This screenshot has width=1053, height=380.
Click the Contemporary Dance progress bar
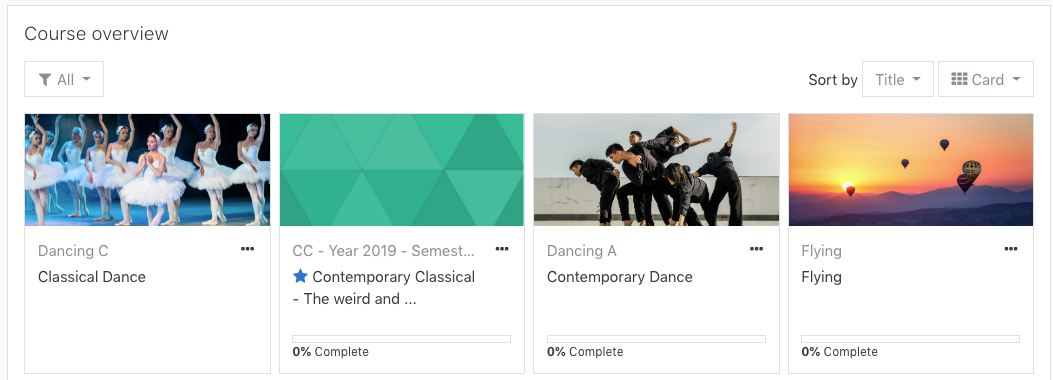tap(656, 339)
